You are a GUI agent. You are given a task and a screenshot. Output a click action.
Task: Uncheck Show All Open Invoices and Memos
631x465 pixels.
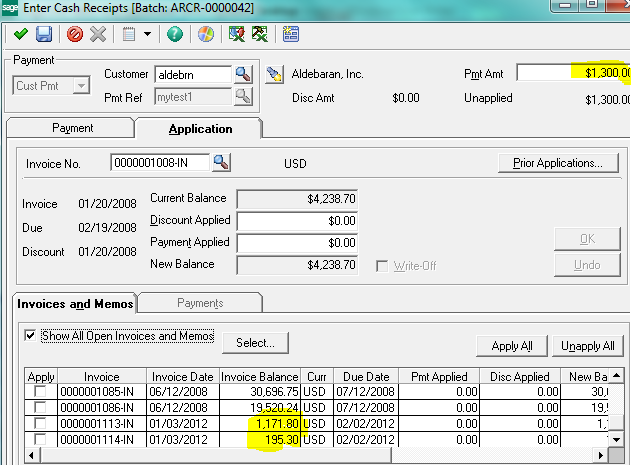pyautogui.click(x=31, y=336)
